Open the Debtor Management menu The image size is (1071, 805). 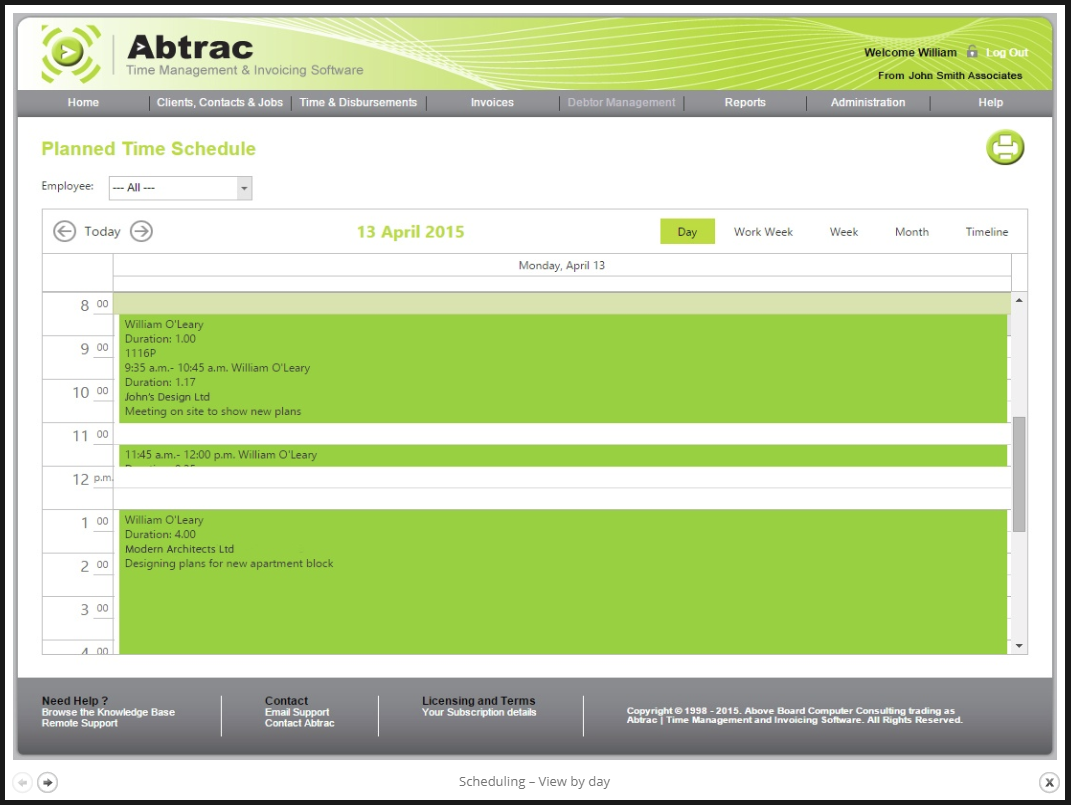(622, 102)
